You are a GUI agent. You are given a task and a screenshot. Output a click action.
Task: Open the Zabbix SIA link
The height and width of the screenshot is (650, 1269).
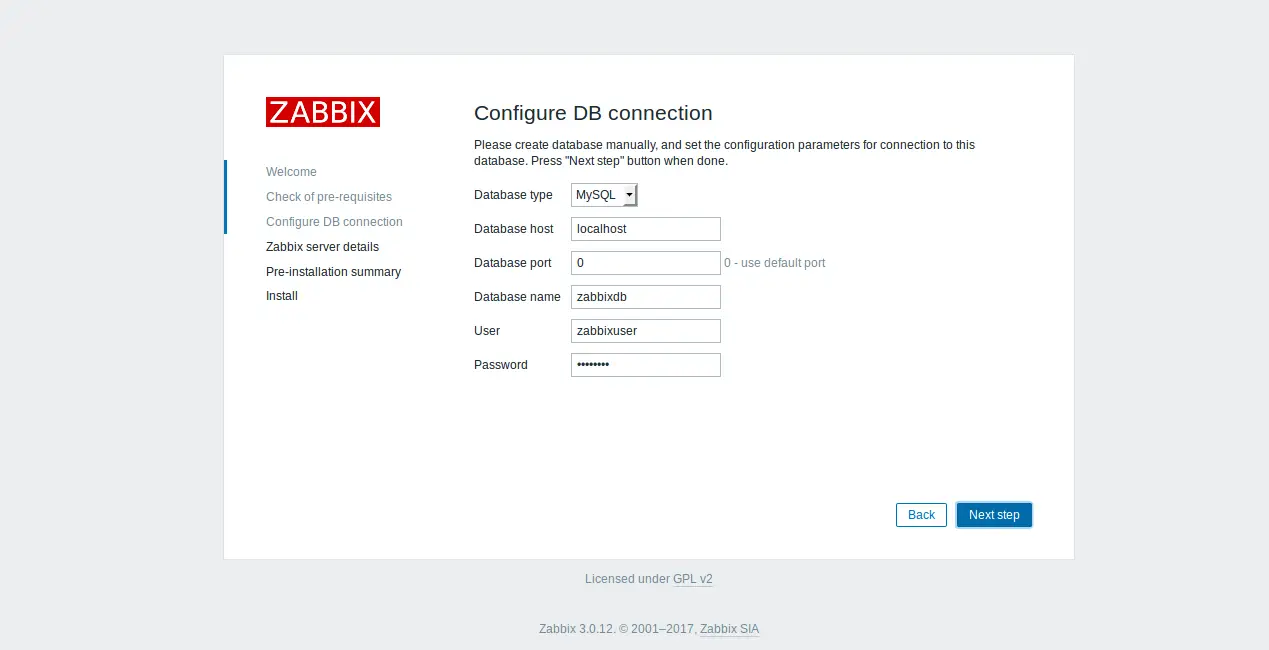tap(729, 629)
